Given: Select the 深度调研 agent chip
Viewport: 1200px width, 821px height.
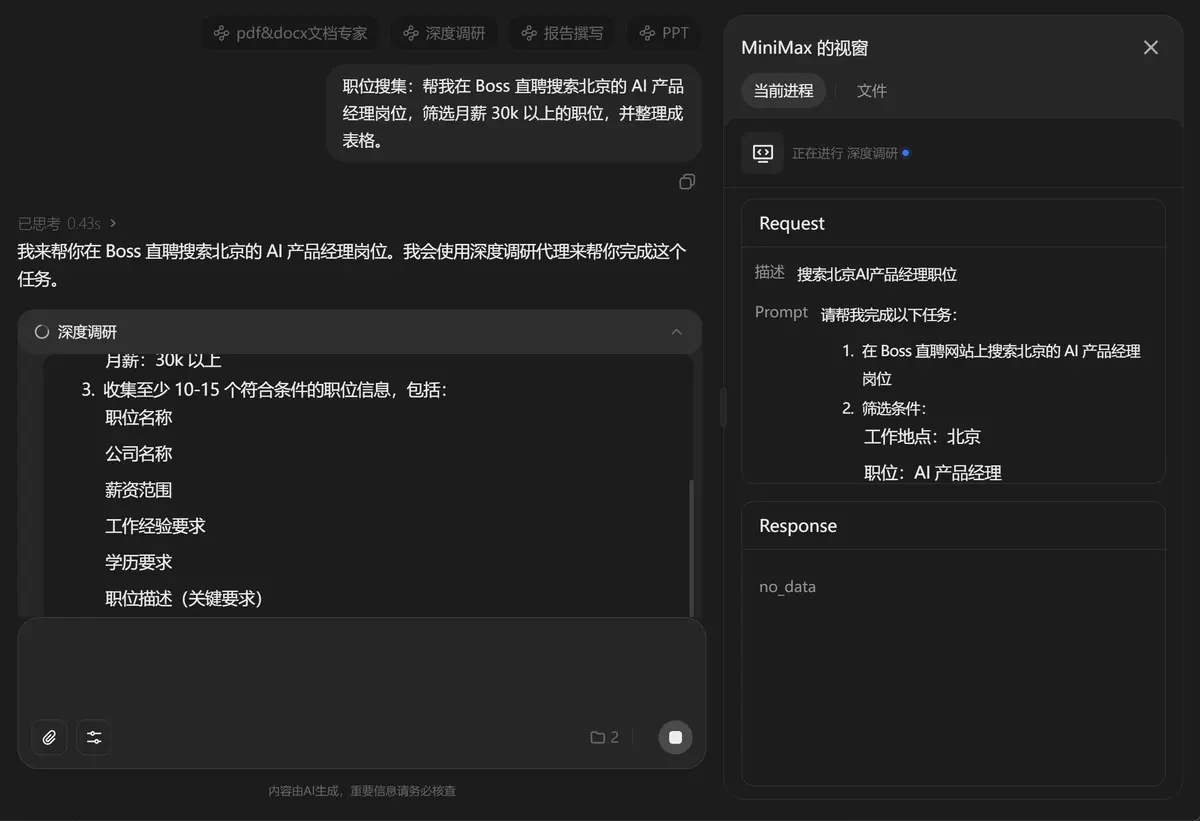Looking at the screenshot, I should pos(444,33).
